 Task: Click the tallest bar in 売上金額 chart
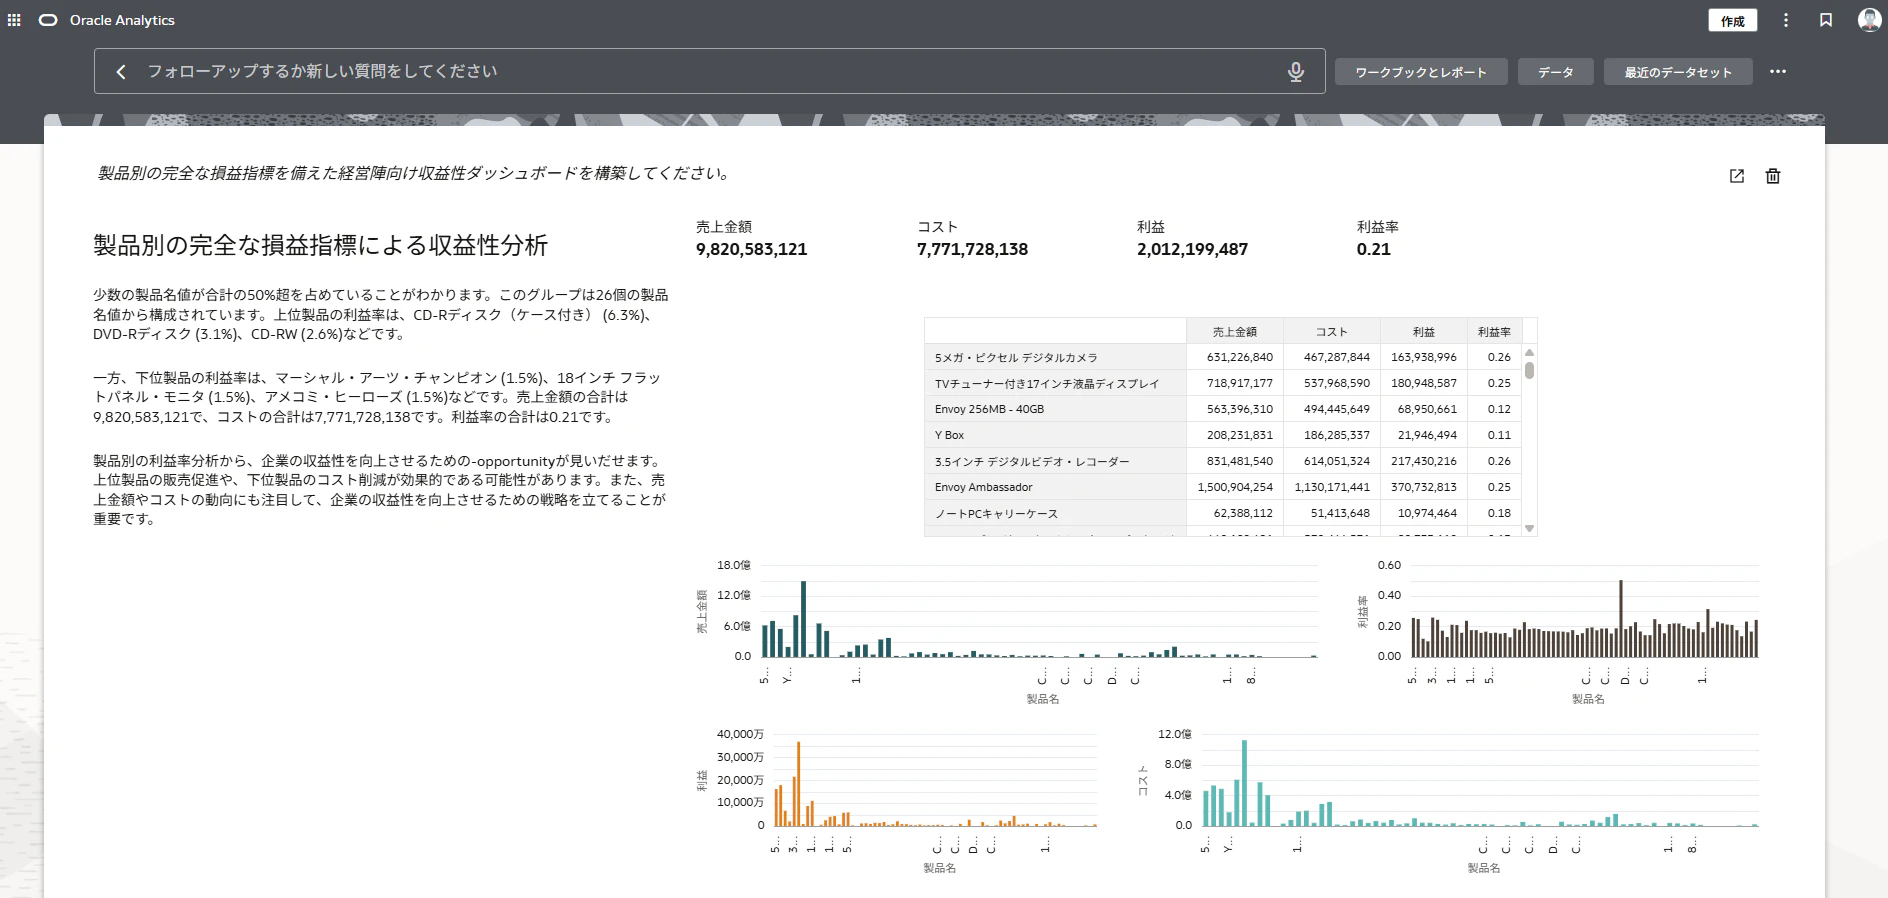point(803,619)
